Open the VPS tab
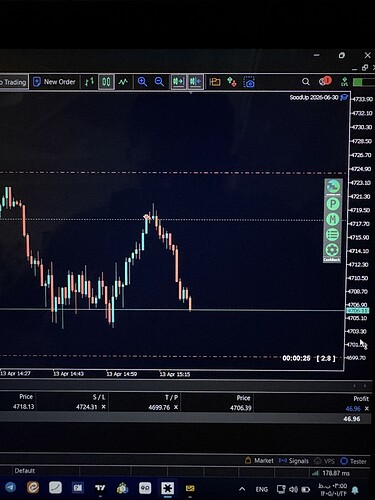Viewport: 375px width, 500px height. [x=324, y=461]
